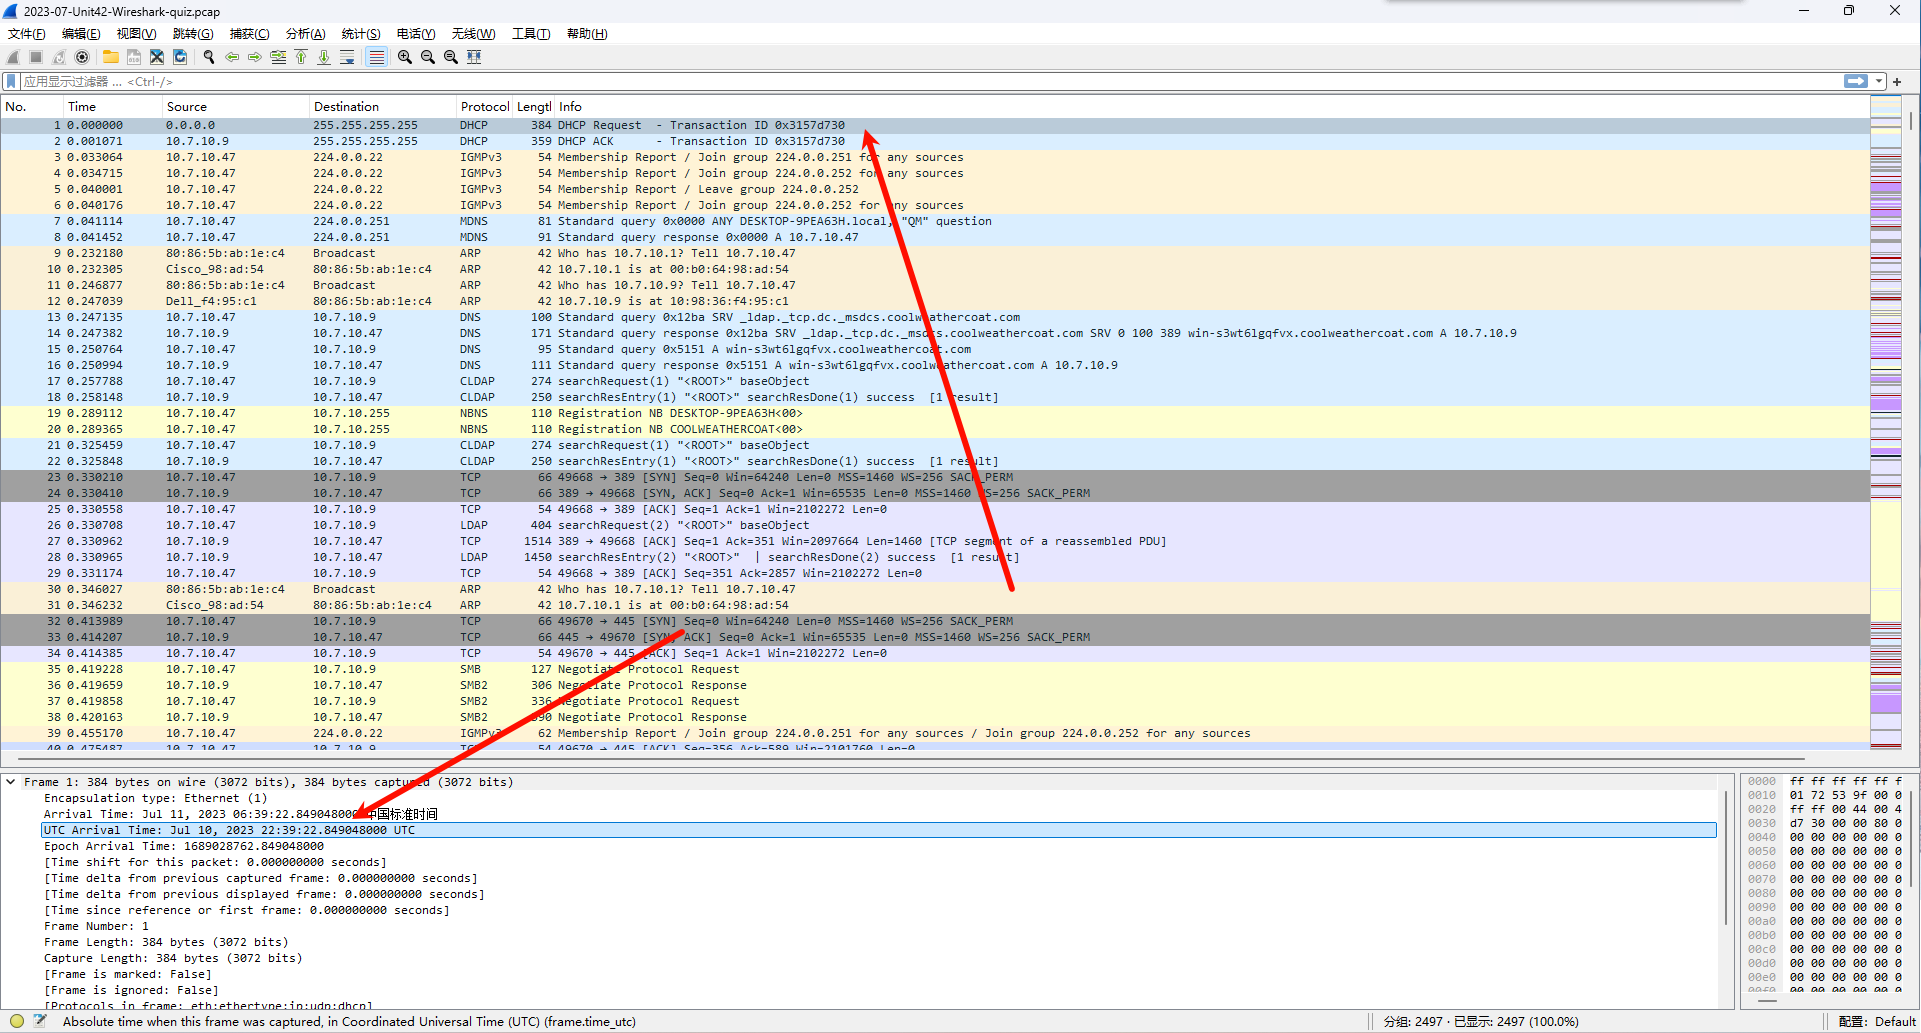The height and width of the screenshot is (1033, 1921).
Task: Reload this capture file
Action: pyautogui.click(x=180, y=57)
